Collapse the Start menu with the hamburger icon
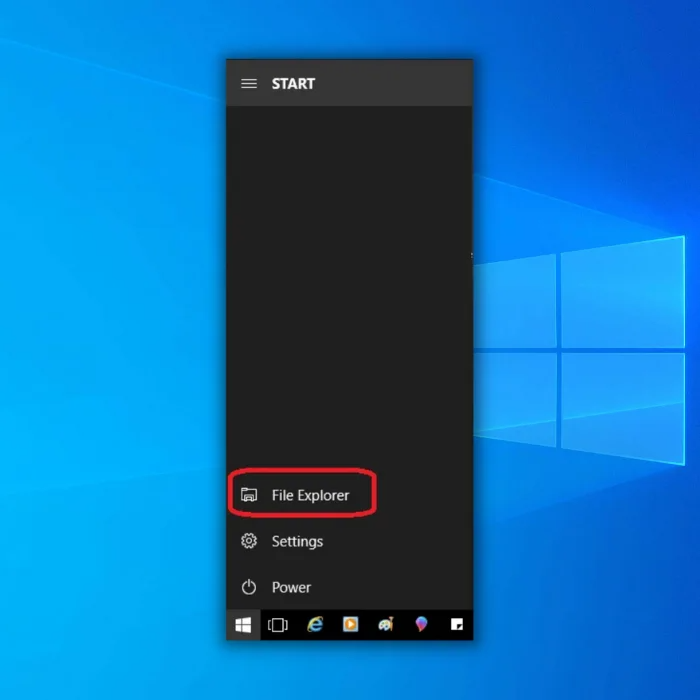 pos(249,84)
